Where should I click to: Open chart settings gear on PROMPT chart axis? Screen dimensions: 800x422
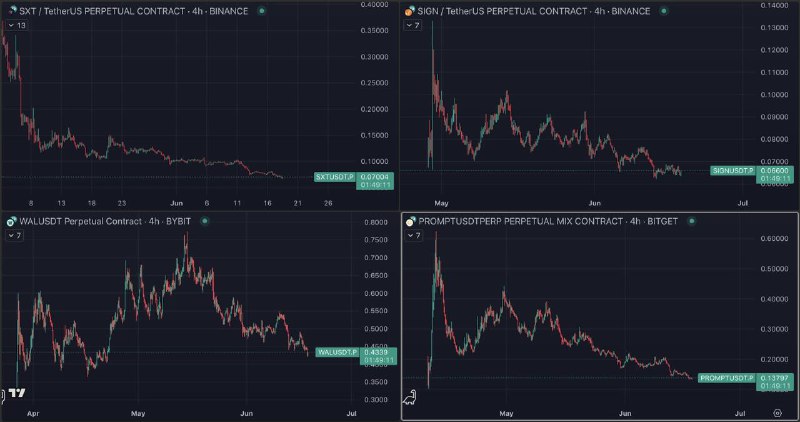pyautogui.click(x=778, y=413)
